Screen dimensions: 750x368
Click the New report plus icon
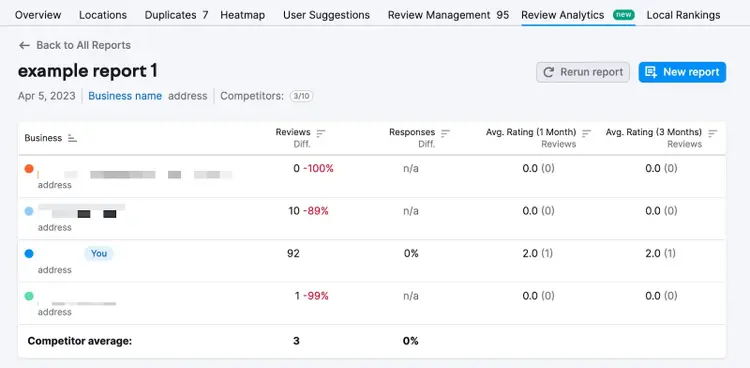pyautogui.click(x=651, y=72)
